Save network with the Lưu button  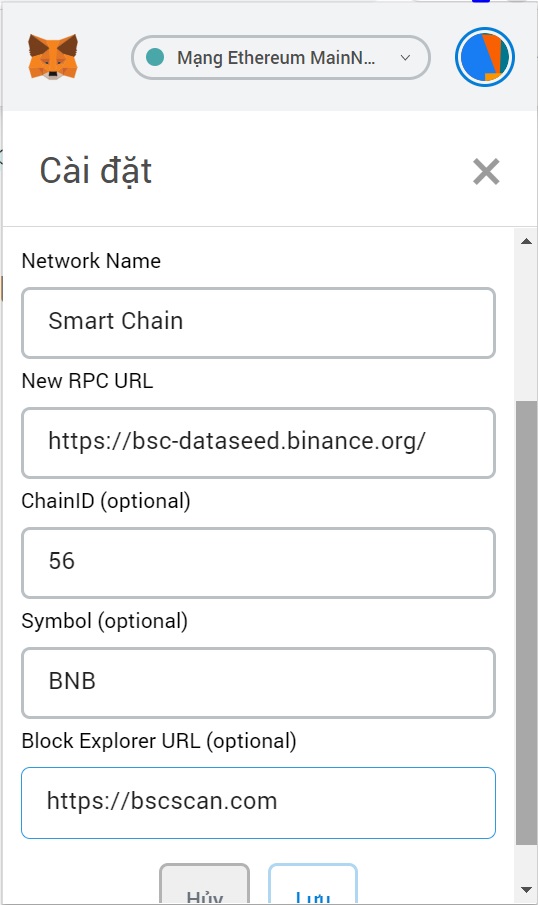[313, 884]
